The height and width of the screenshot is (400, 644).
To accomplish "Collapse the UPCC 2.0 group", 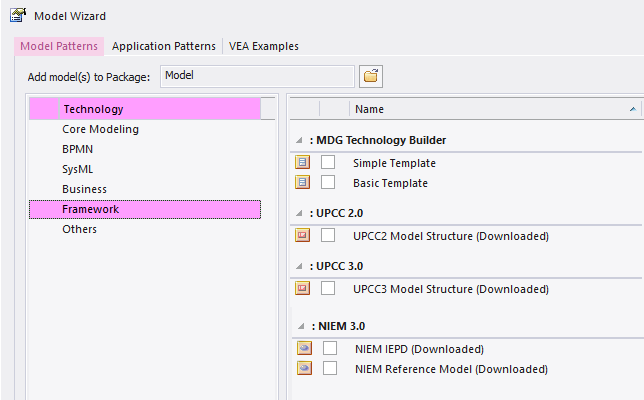I will point(300,214).
